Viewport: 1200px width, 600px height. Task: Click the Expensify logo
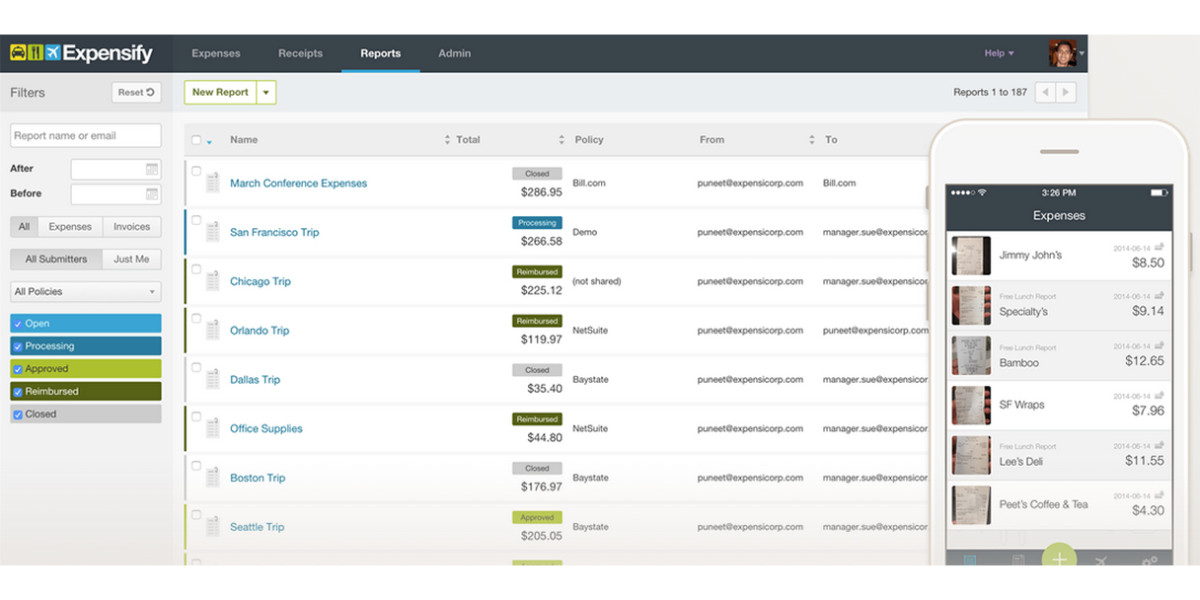[x=81, y=53]
